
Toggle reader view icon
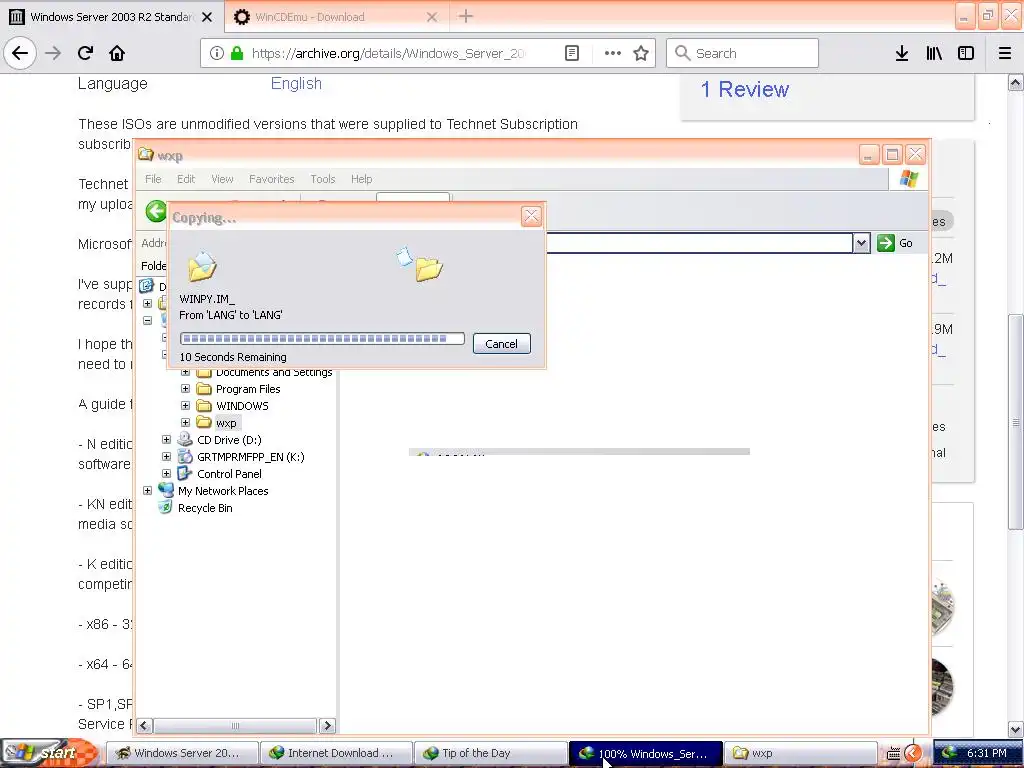point(571,53)
